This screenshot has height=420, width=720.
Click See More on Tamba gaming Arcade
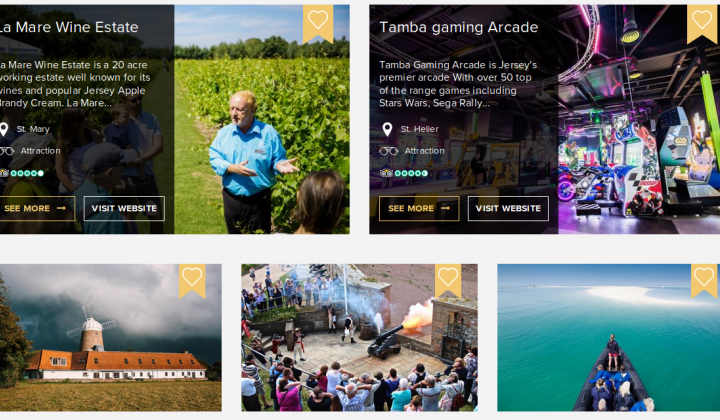tap(419, 208)
